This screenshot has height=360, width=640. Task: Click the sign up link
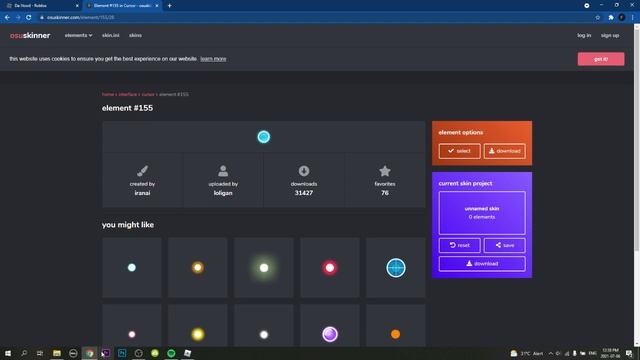point(610,36)
